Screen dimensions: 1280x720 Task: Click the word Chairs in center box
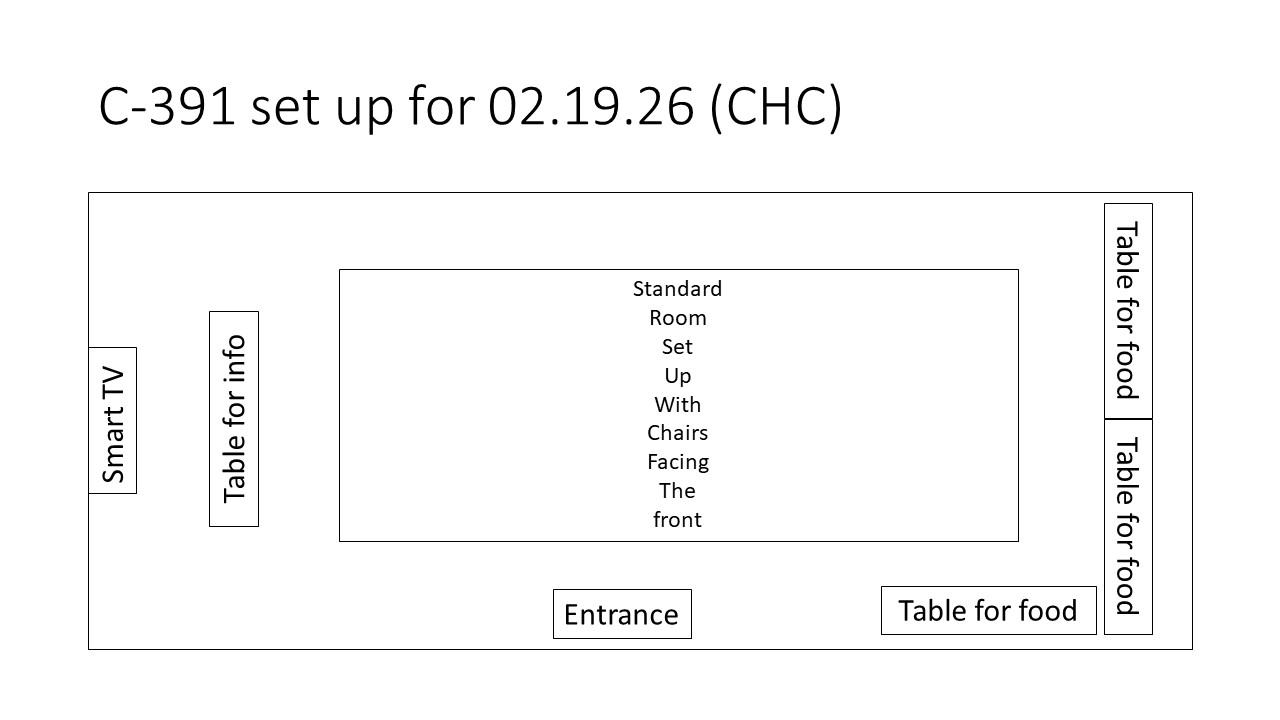pos(677,433)
